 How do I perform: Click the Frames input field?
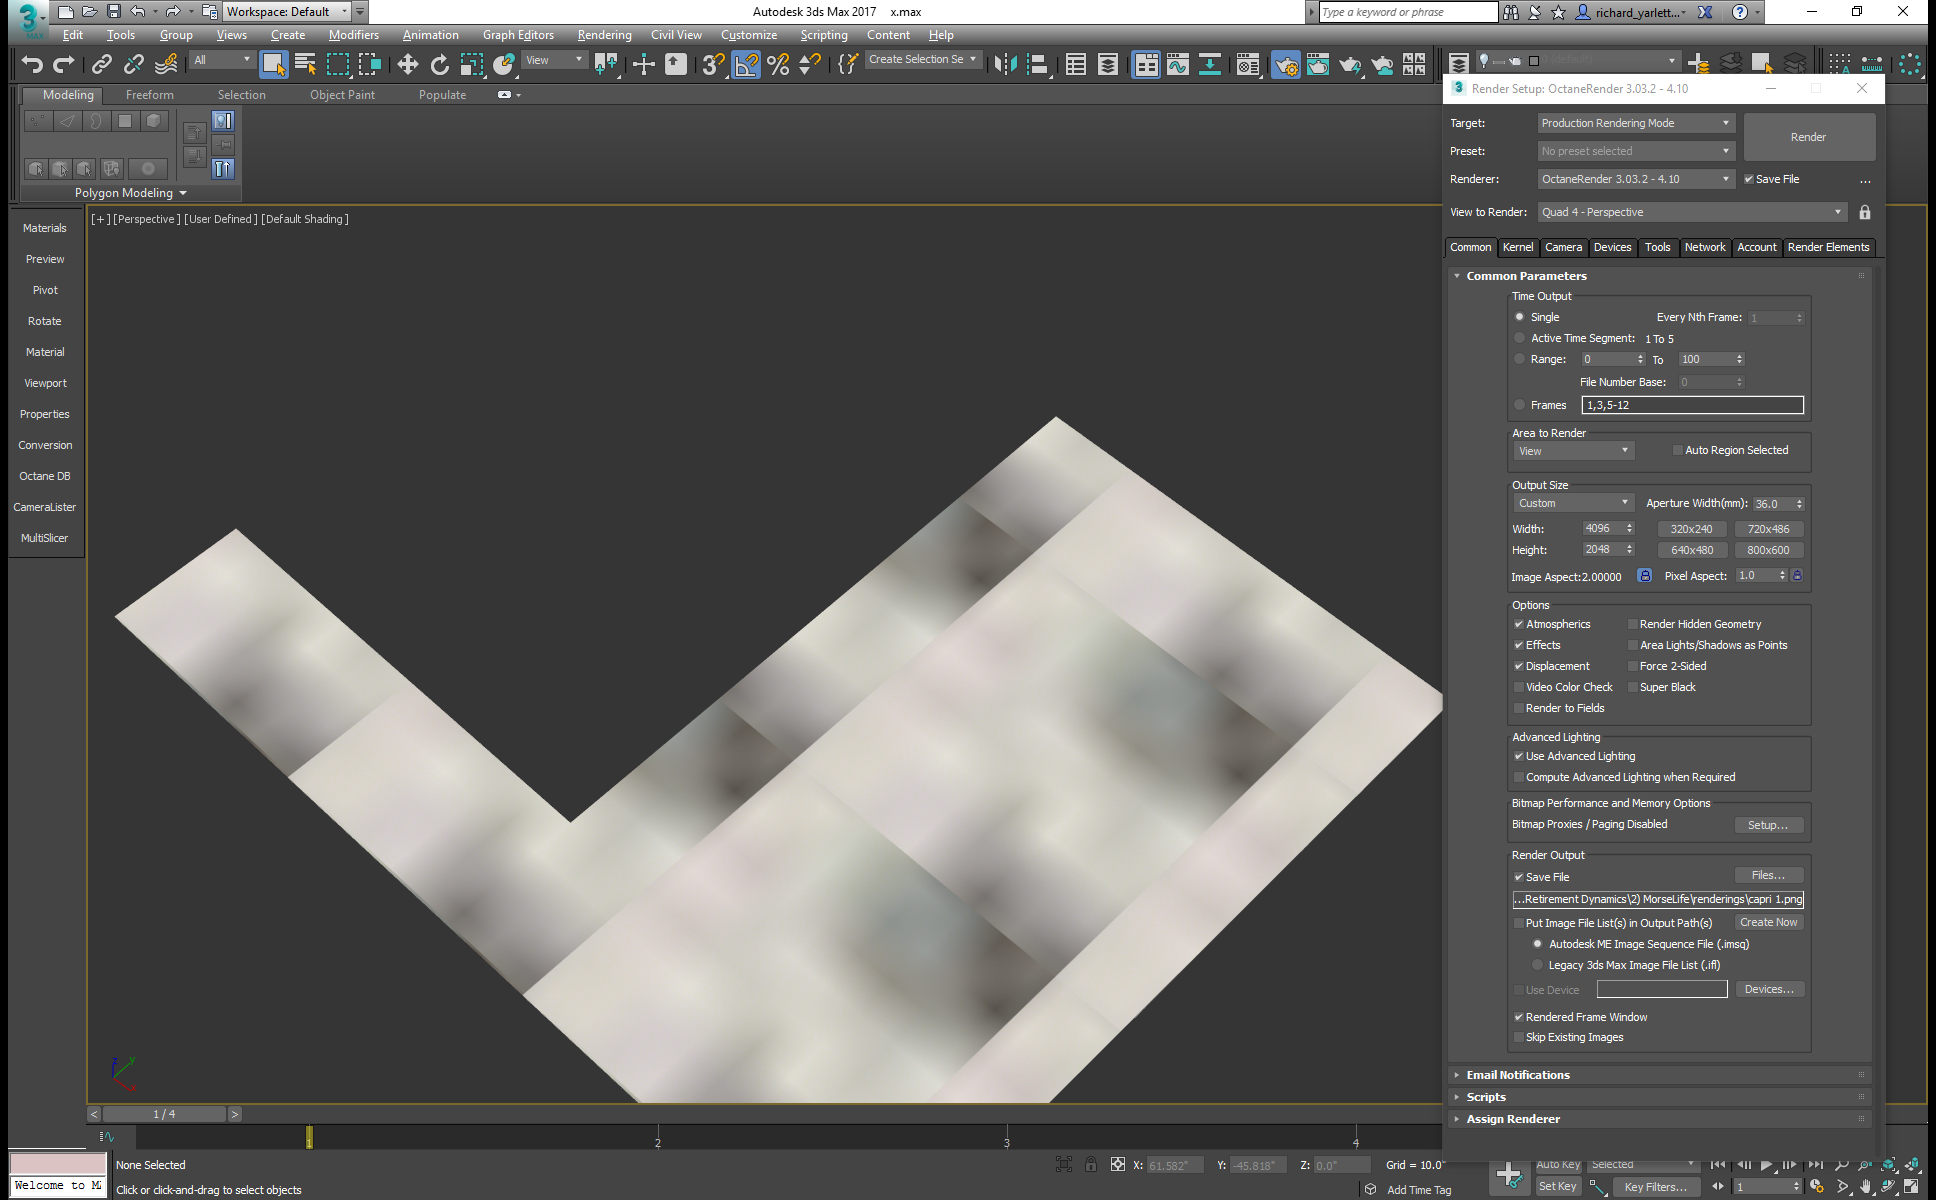coord(1692,405)
